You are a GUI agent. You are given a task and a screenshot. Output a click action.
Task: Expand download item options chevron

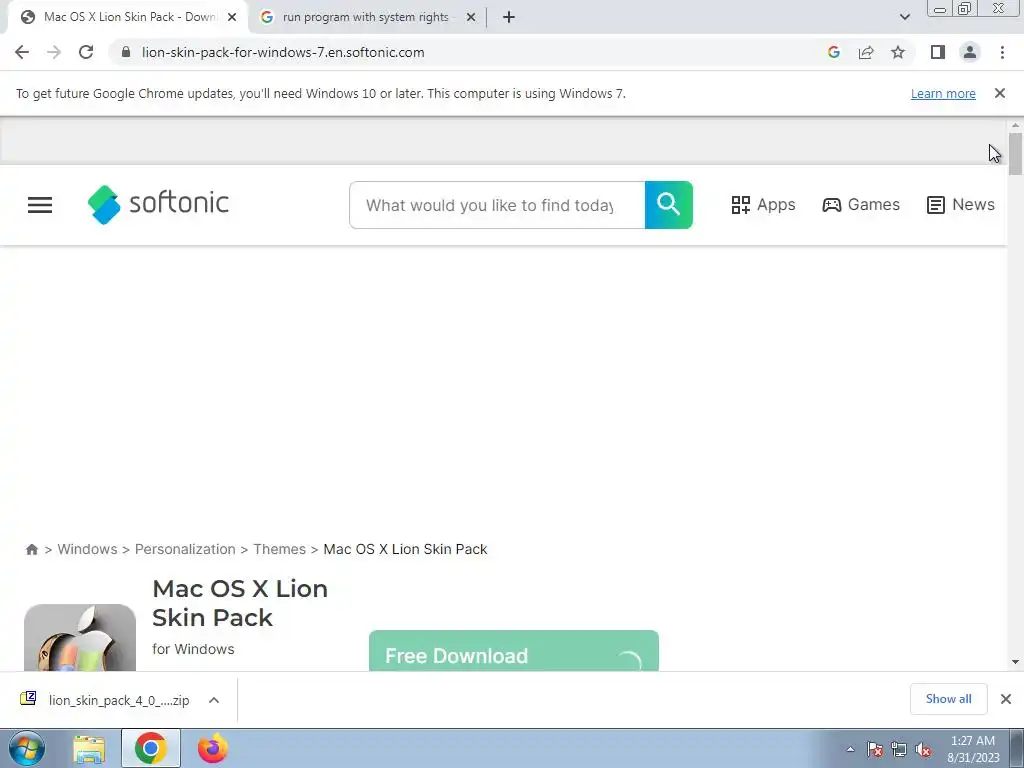point(214,700)
